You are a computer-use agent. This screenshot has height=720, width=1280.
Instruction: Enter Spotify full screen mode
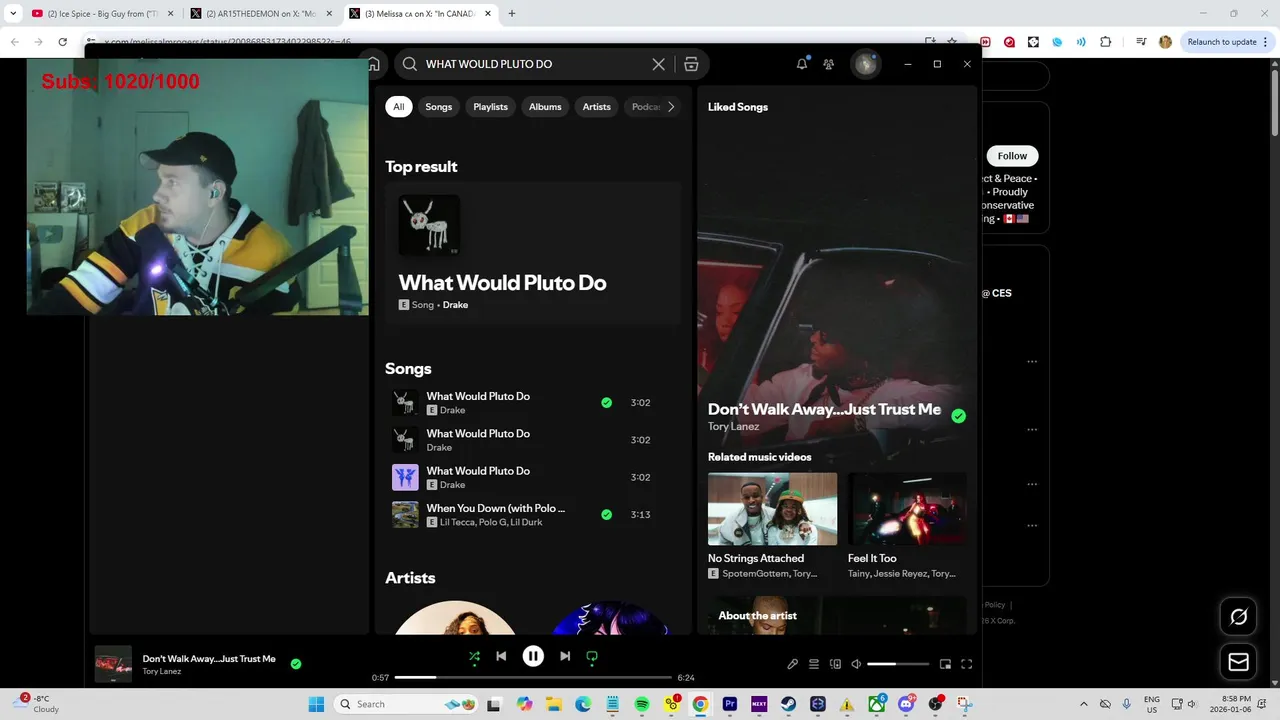click(x=967, y=664)
